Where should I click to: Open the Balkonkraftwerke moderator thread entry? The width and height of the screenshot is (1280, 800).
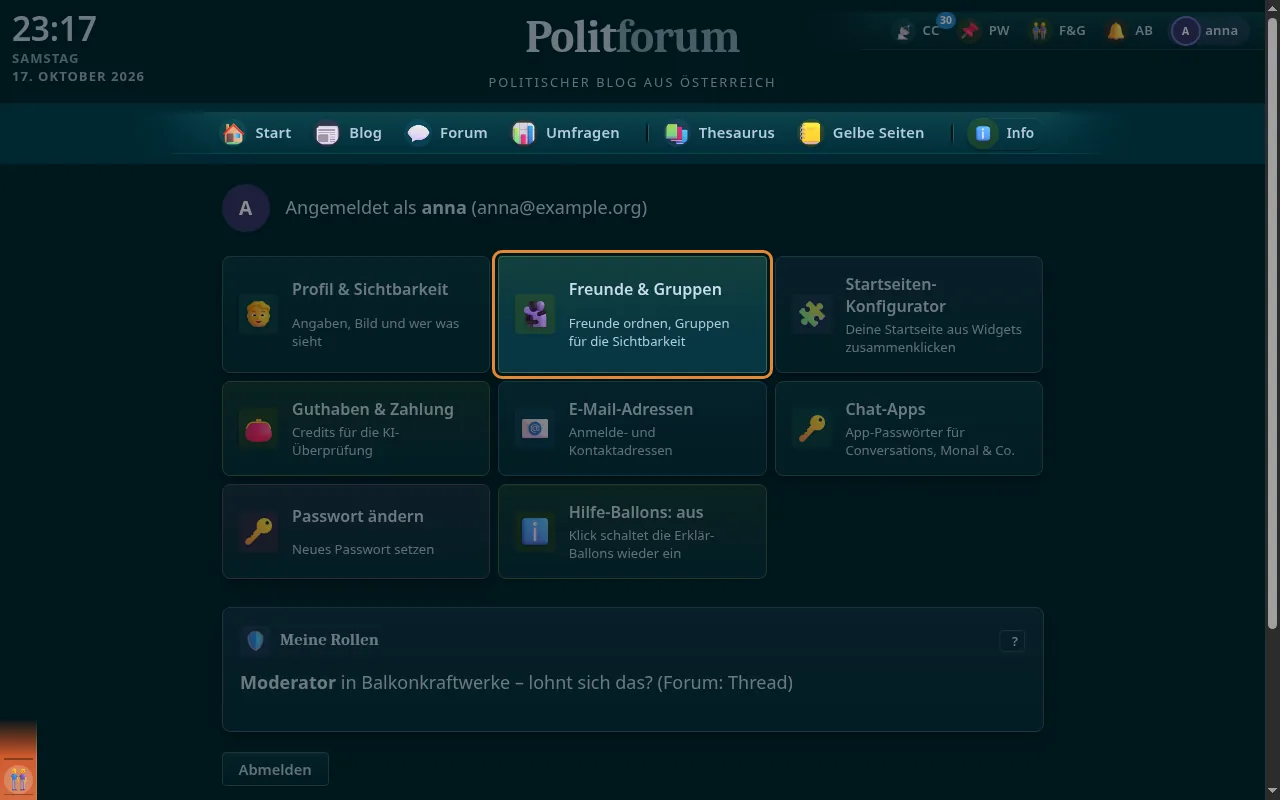coord(516,683)
